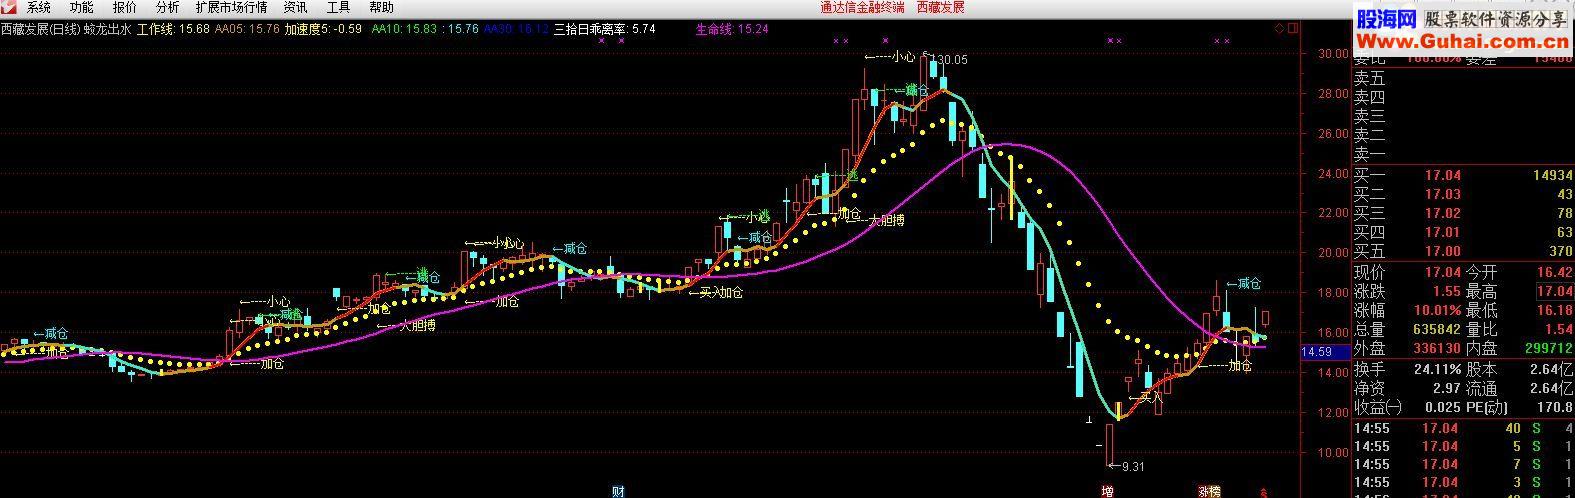Click the AA05: 15.76 indicator value
Image resolution: width=1575 pixels, height=498 pixels.
[247, 30]
